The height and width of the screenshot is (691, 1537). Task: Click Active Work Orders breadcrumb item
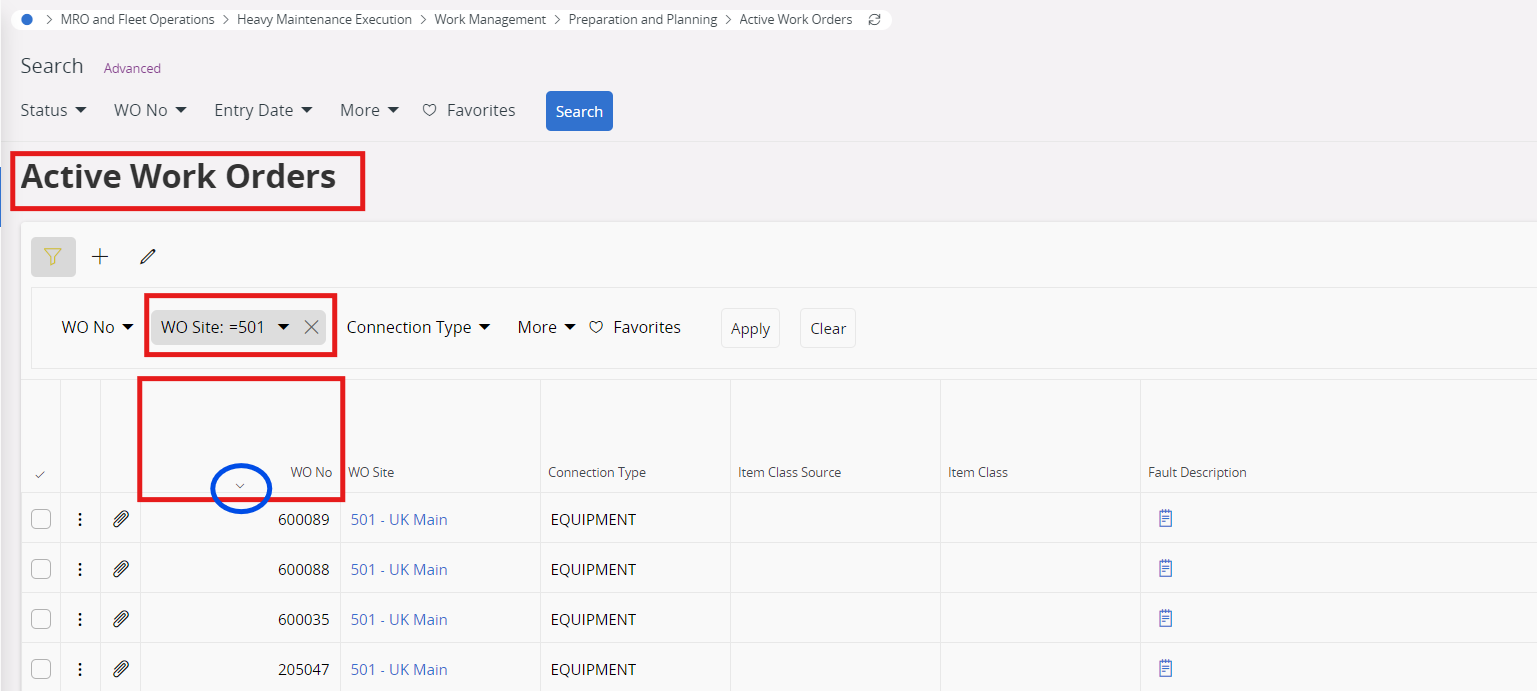(796, 19)
